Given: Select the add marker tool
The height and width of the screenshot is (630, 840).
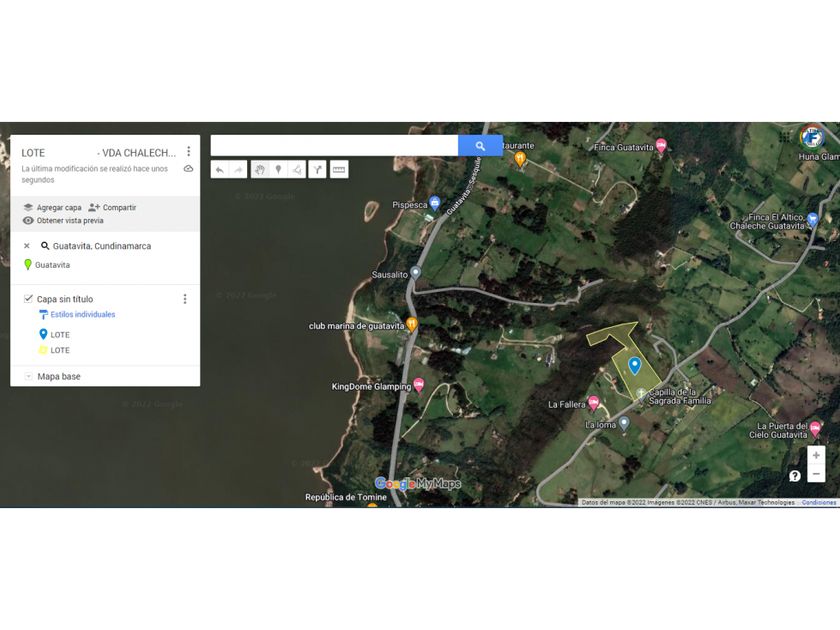Looking at the screenshot, I should (x=278, y=170).
